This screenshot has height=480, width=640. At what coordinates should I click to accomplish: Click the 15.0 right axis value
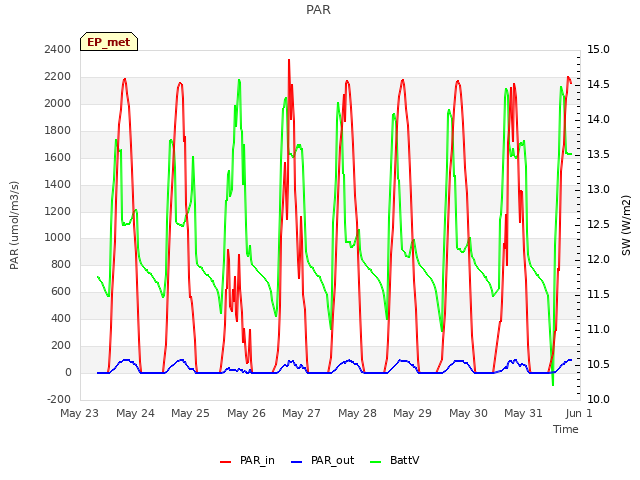pyautogui.click(x=598, y=49)
